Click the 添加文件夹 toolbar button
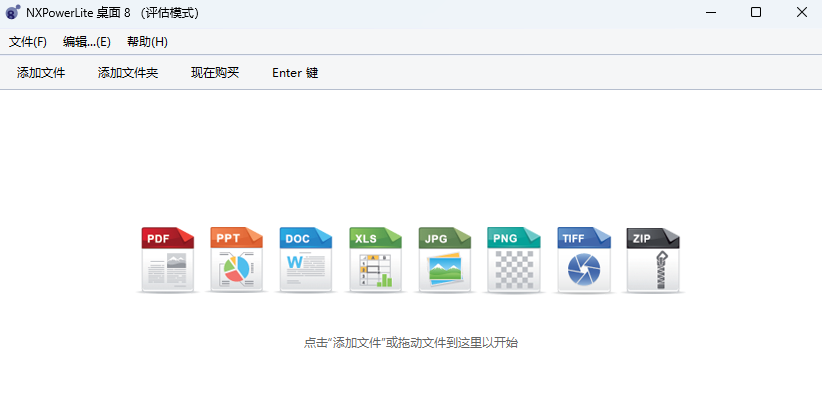 coord(128,73)
